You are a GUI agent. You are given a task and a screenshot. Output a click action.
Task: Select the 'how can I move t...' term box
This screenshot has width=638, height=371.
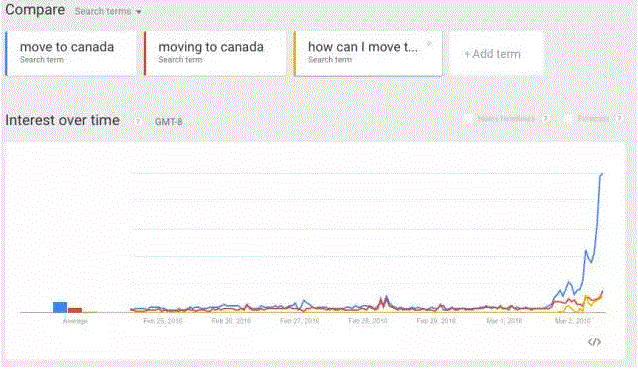coord(368,53)
